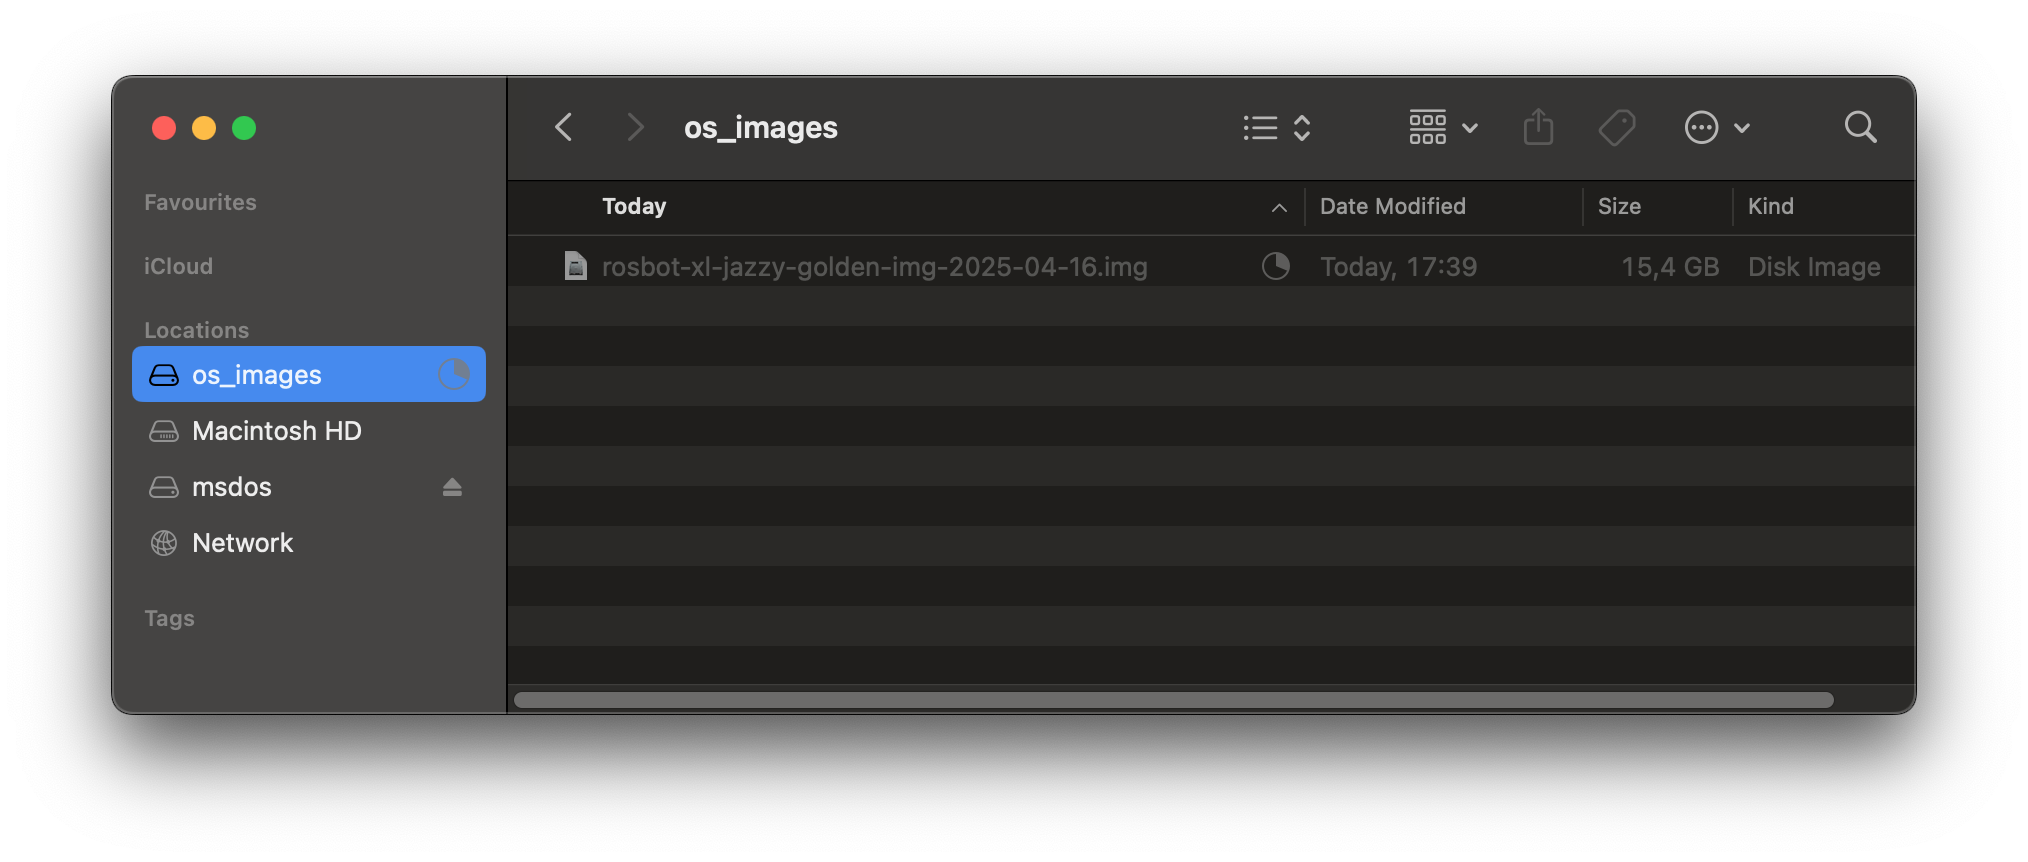This screenshot has width=2028, height=862.
Task: Expand the Tags sidebar section
Action: (169, 618)
